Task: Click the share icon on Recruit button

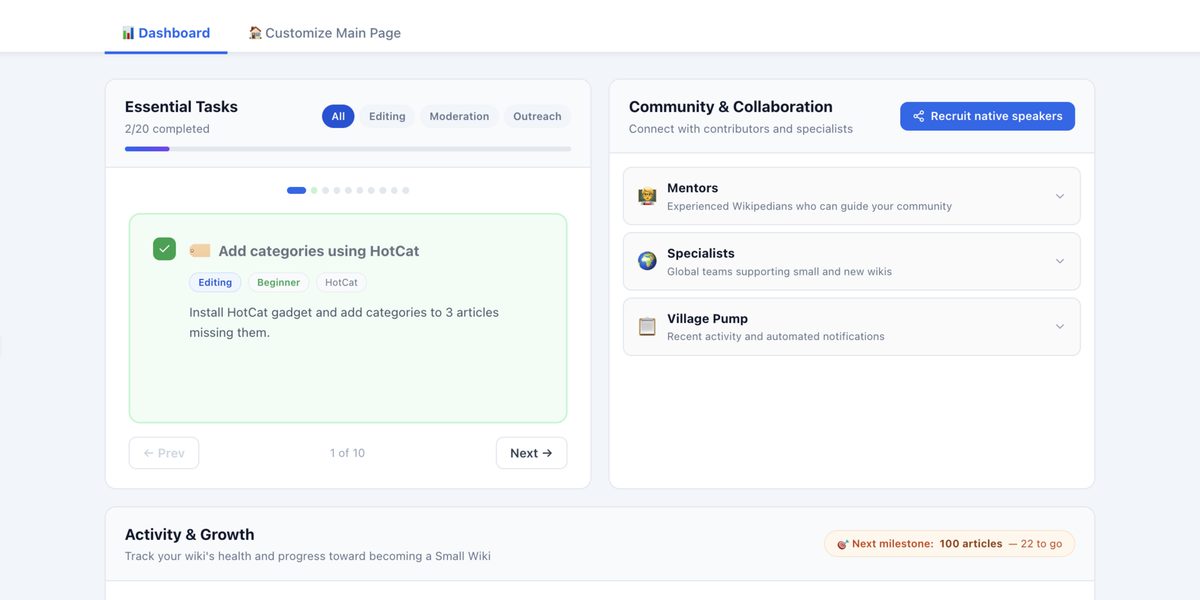Action: pos(919,116)
